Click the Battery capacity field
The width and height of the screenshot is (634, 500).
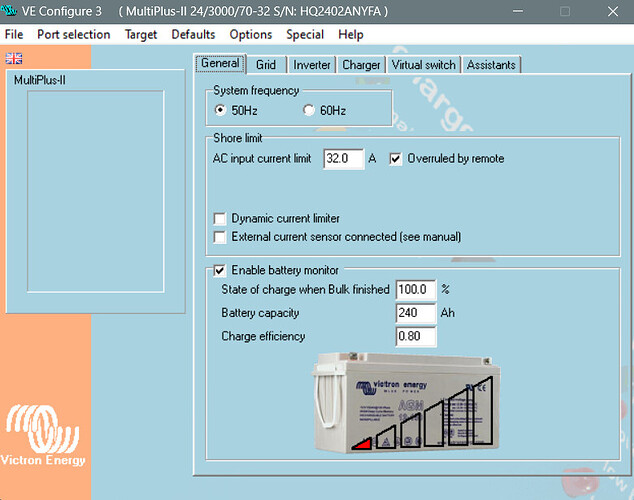pos(416,313)
